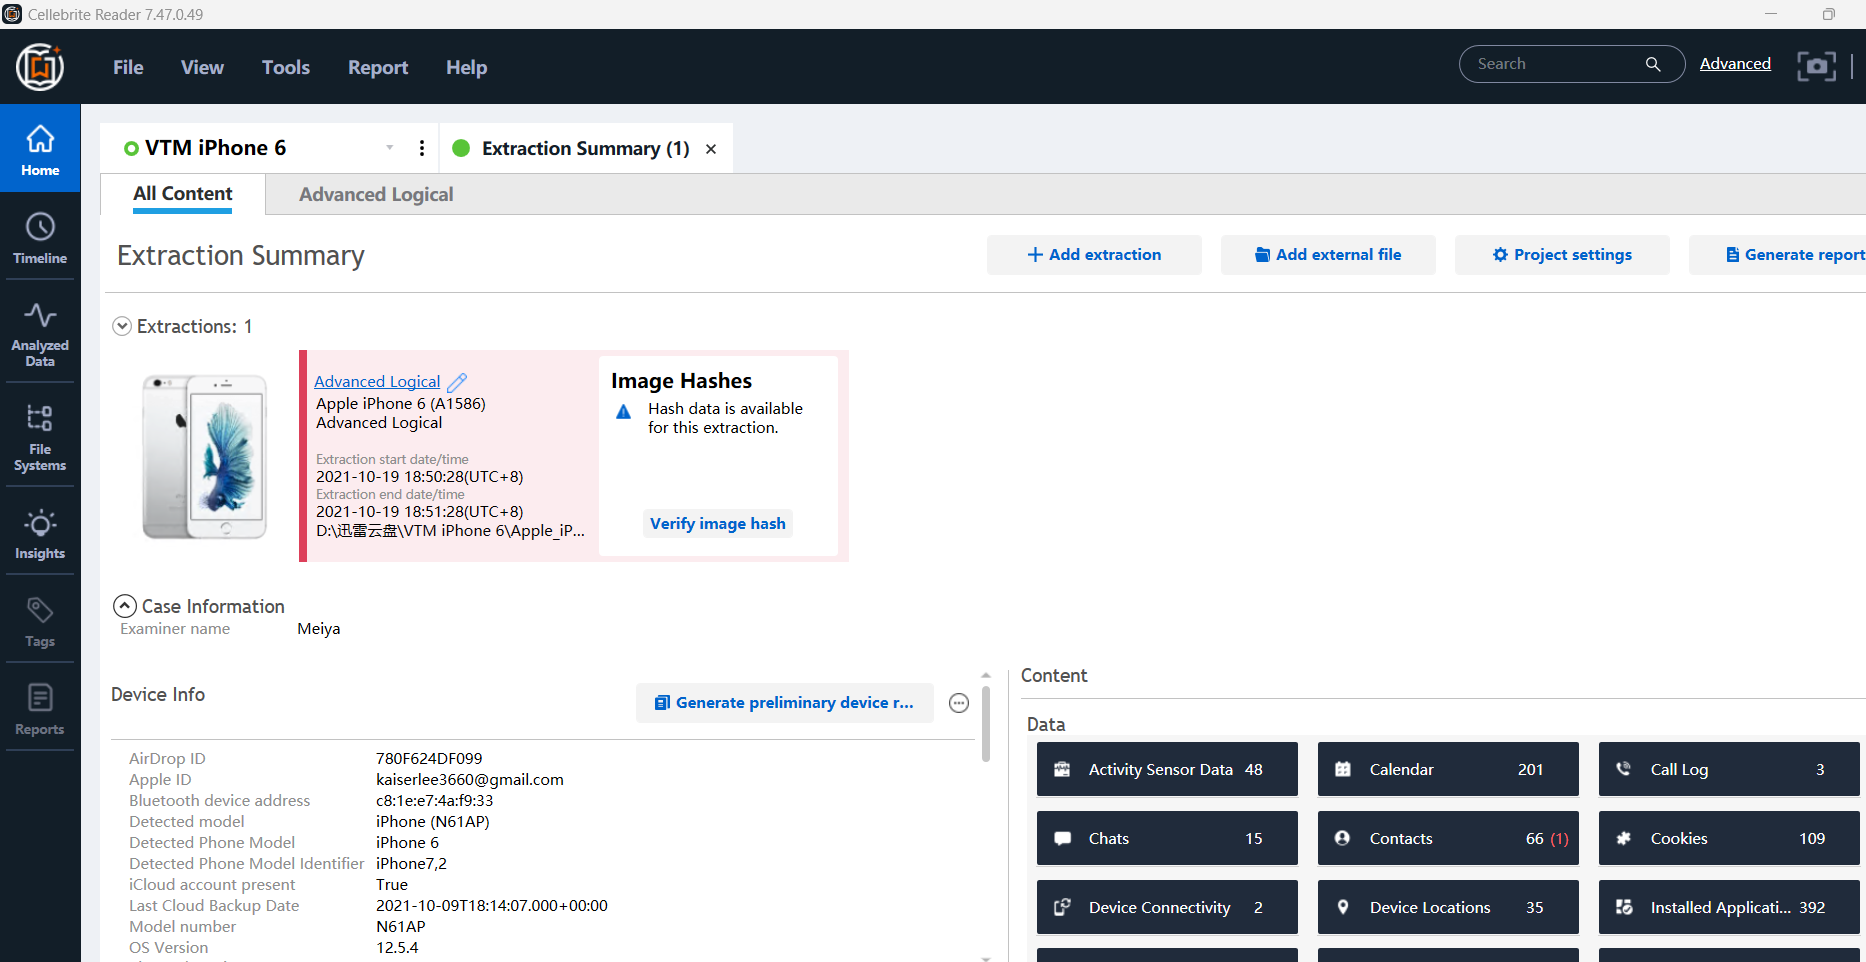Open the Timeline view
This screenshot has width=1866, height=962.
40,239
